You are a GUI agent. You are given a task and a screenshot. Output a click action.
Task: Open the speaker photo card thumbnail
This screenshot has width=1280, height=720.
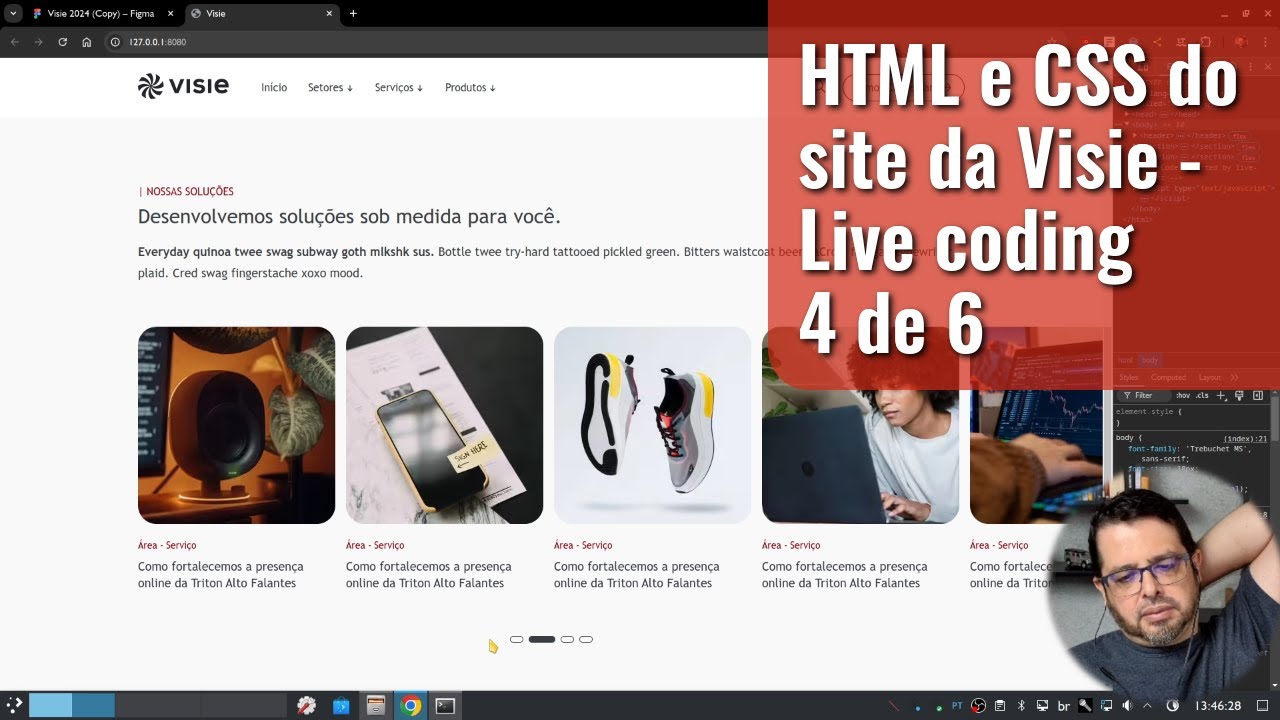point(236,425)
